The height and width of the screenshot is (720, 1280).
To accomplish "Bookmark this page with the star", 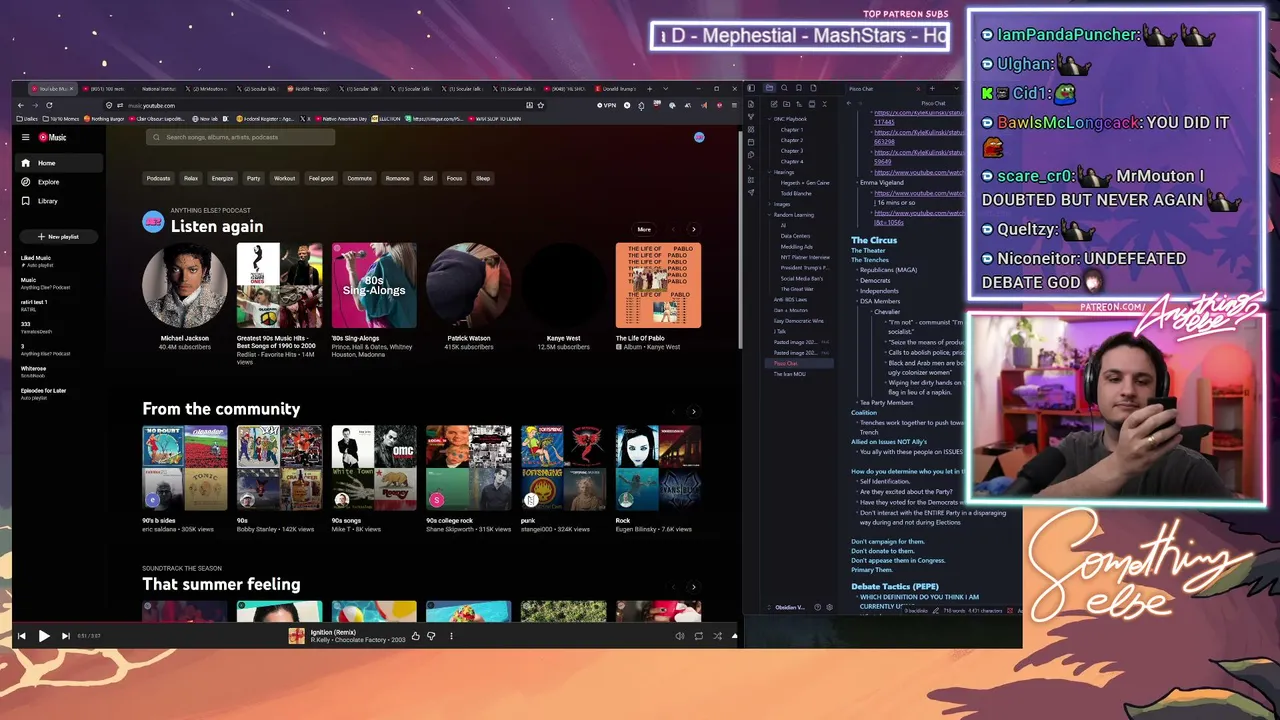I will pos(541,105).
